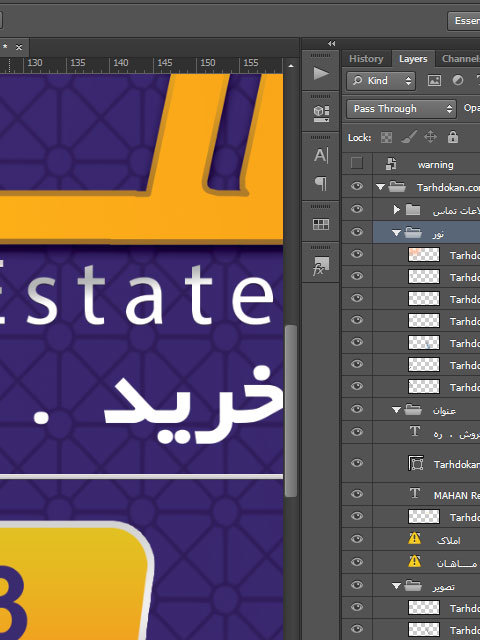Open the Essentials workspace switcher
The width and height of the screenshot is (480, 640).
(464, 21)
